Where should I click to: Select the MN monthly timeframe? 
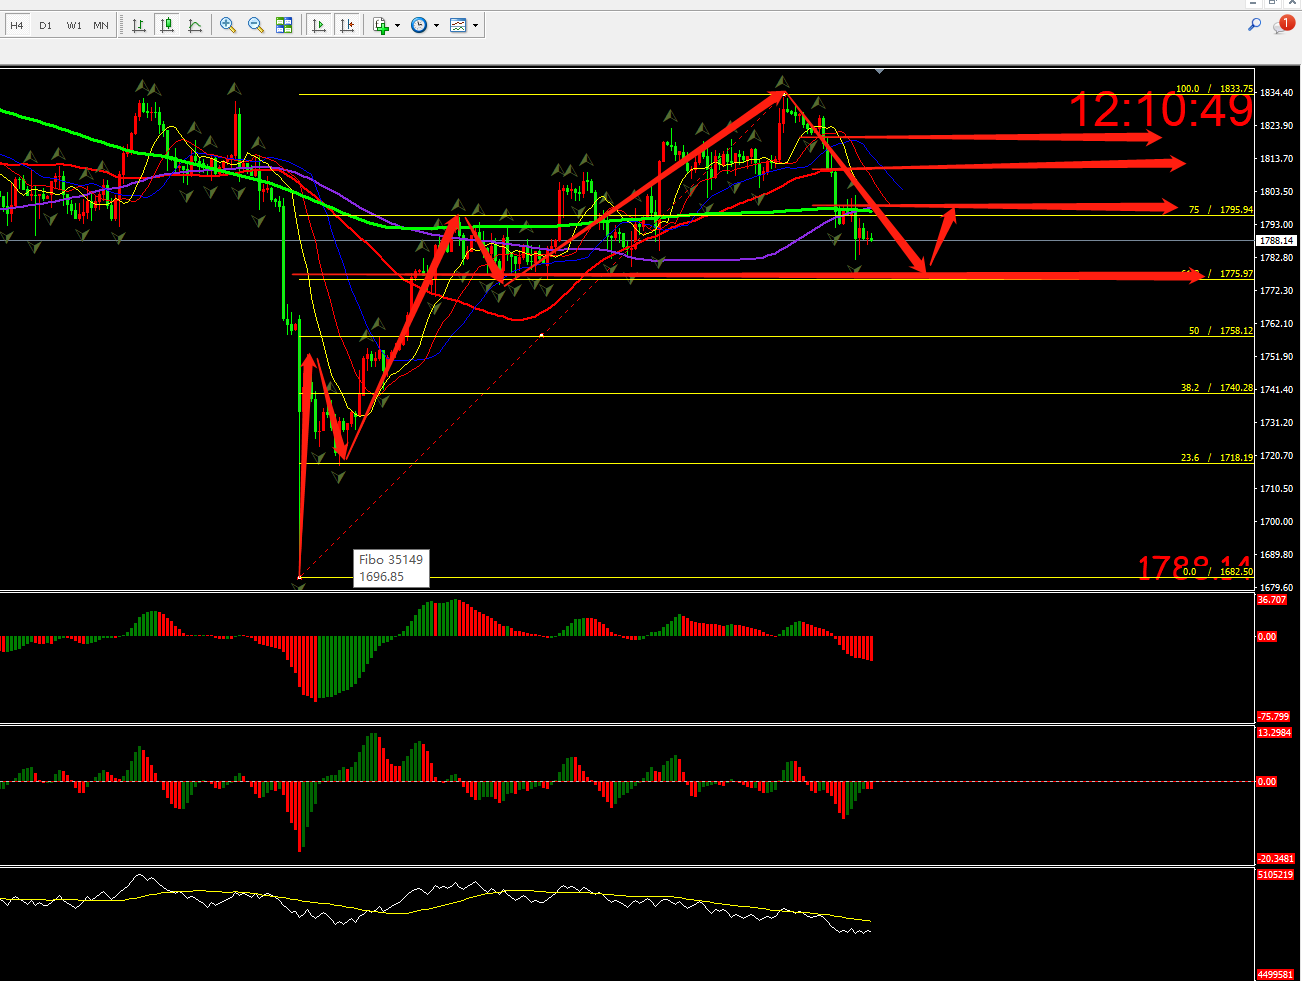[x=101, y=25]
